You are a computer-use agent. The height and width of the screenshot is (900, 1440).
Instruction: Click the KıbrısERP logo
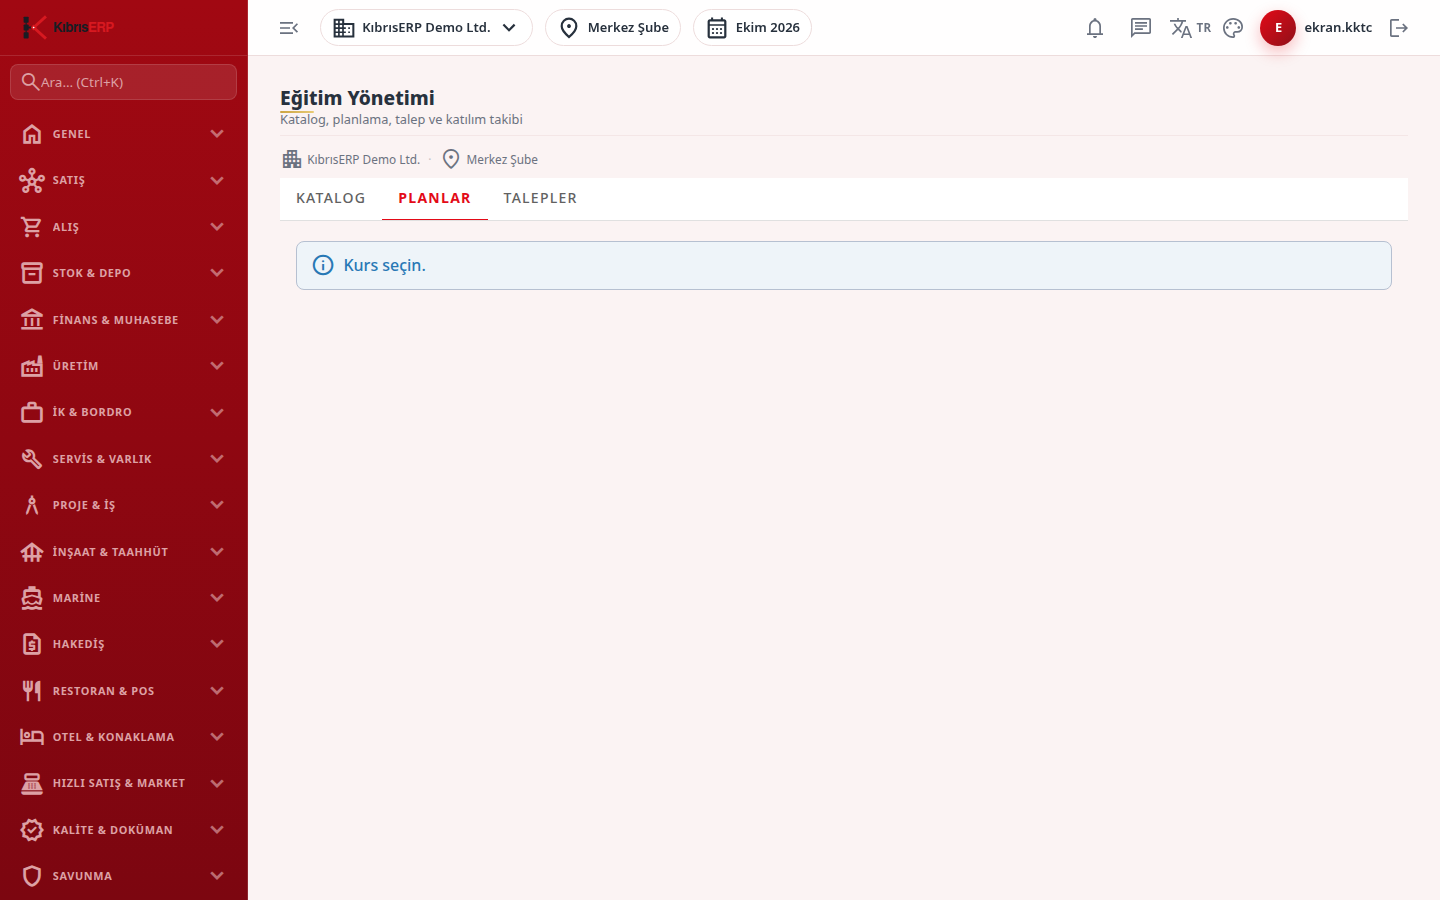pyautogui.click(x=68, y=27)
